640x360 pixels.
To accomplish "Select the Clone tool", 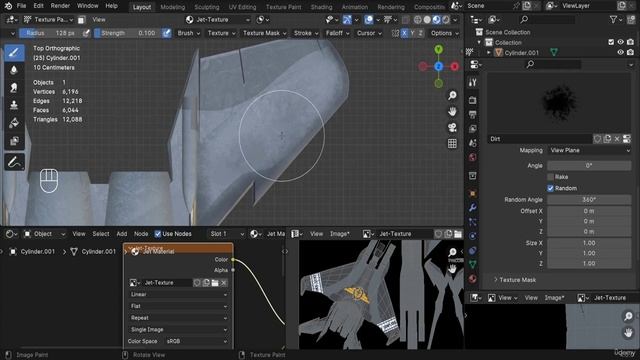I will click(14, 105).
